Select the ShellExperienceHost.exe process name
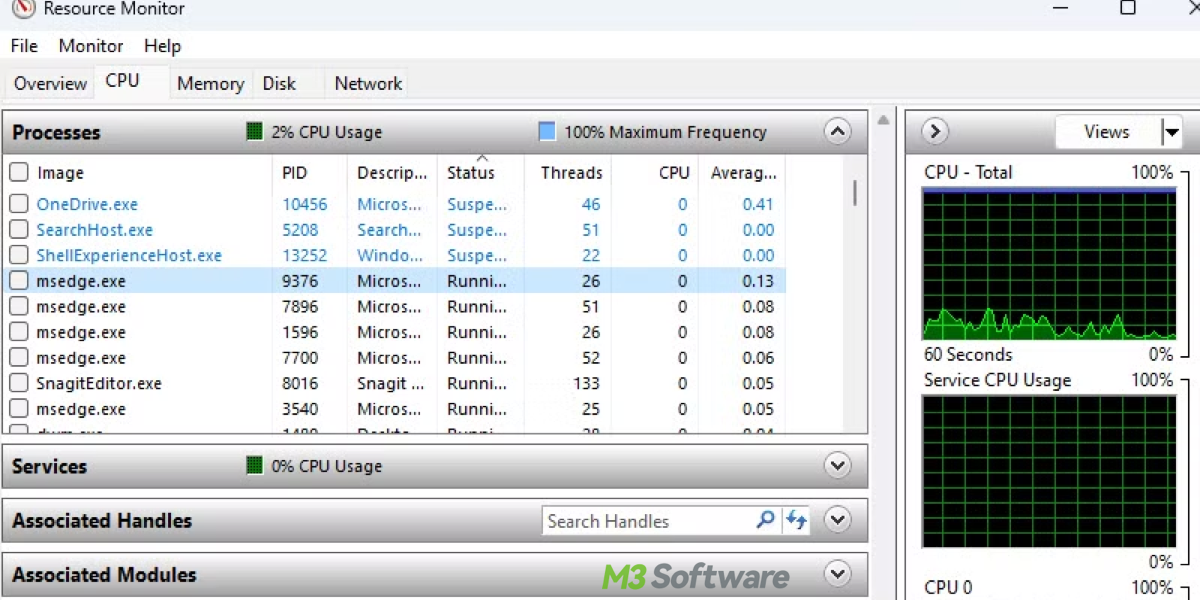This screenshot has width=1200, height=600. [129, 255]
